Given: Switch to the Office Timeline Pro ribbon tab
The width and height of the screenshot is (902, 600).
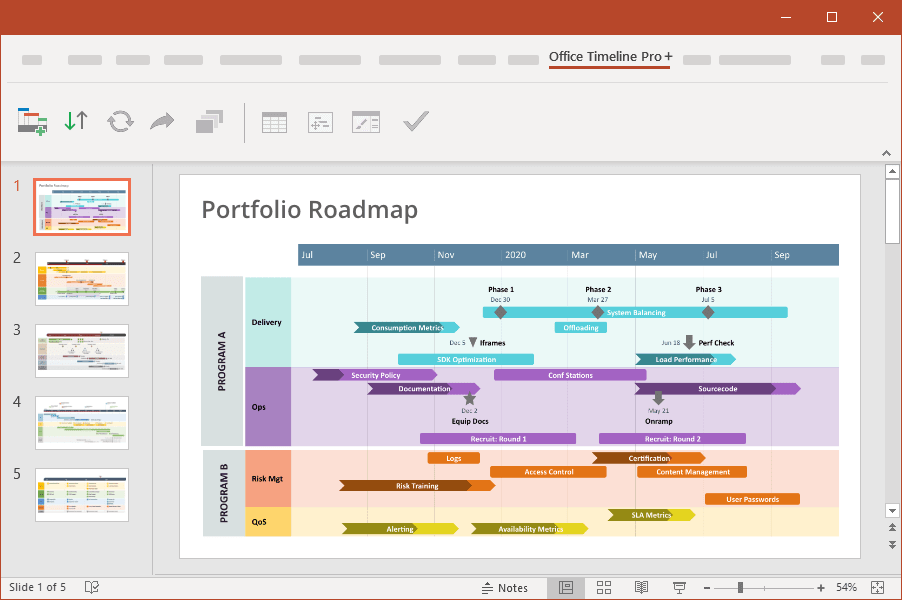Looking at the screenshot, I should pos(608,59).
